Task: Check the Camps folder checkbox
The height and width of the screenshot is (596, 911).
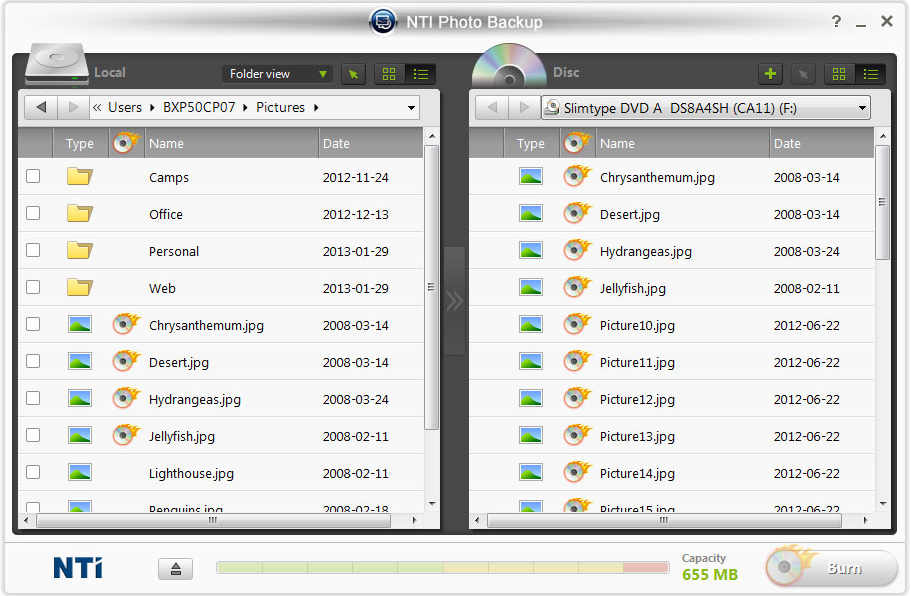Action: coord(33,176)
